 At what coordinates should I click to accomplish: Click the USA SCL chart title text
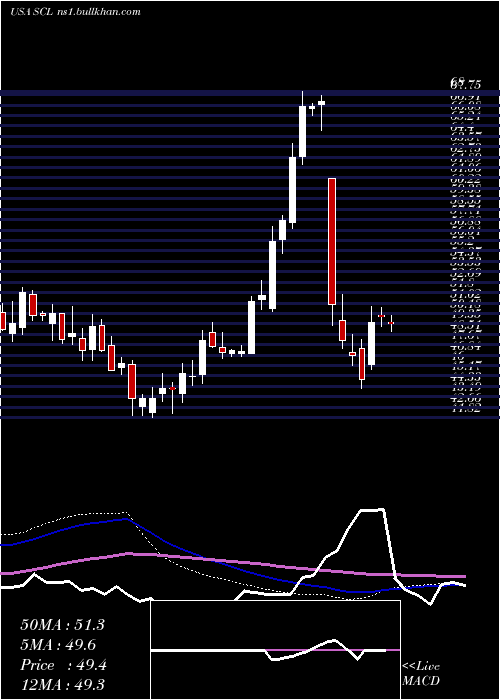click(75, 12)
